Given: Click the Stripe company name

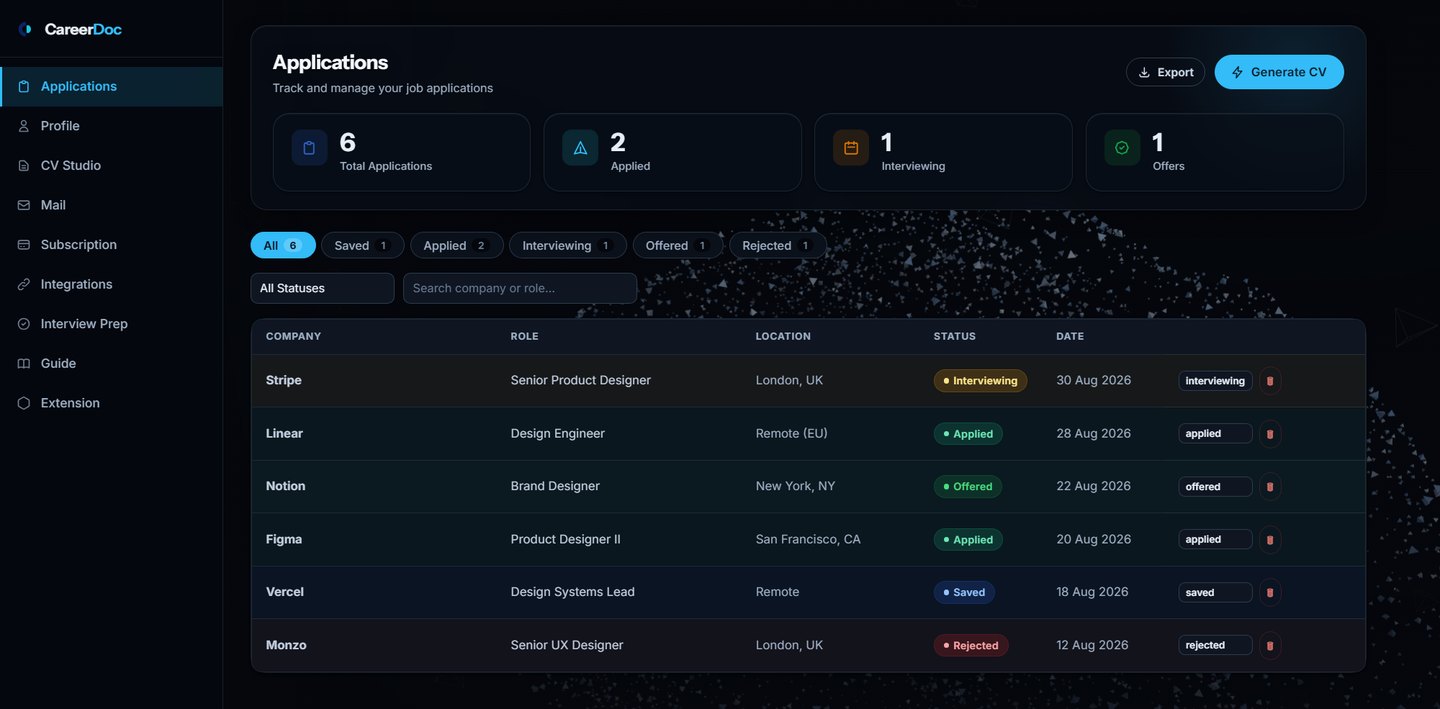Looking at the screenshot, I should pos(284,380).
